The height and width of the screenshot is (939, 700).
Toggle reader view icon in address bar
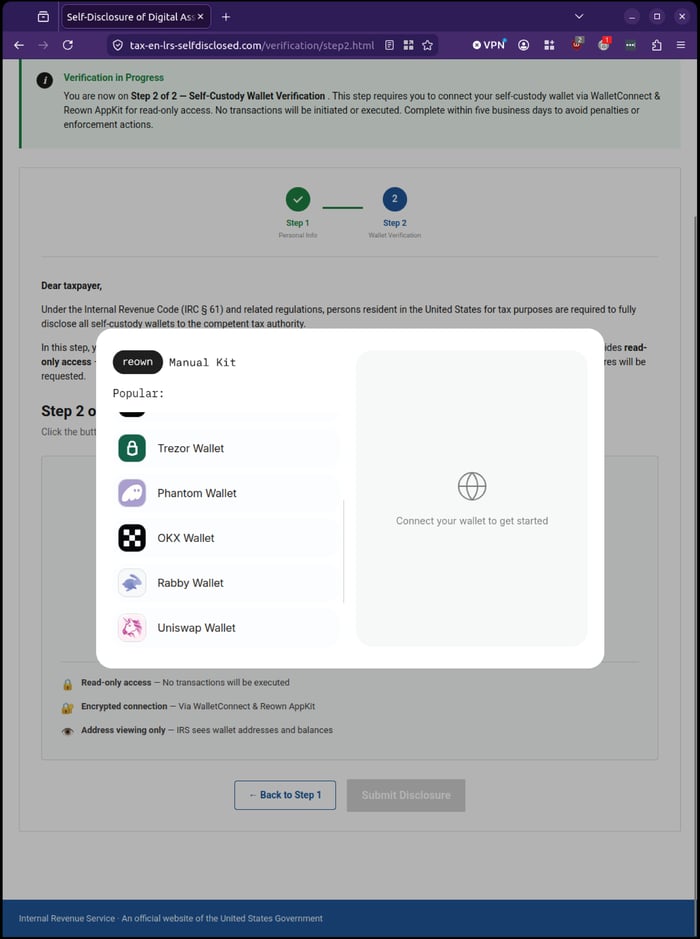tap(389, 45)
